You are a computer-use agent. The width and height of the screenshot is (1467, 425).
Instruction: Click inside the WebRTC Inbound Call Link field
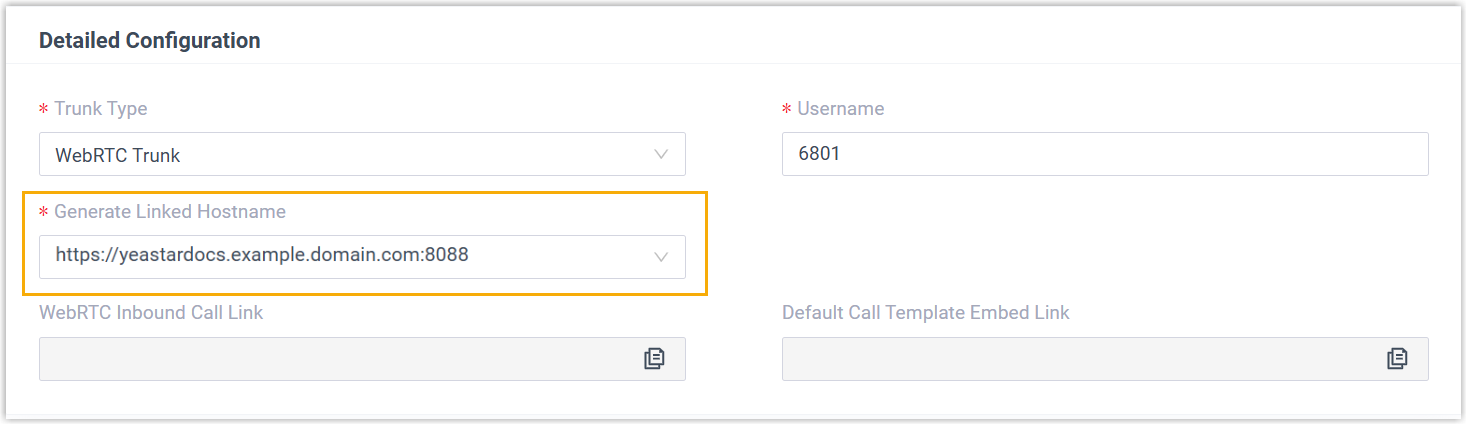(x=330, y=359)
